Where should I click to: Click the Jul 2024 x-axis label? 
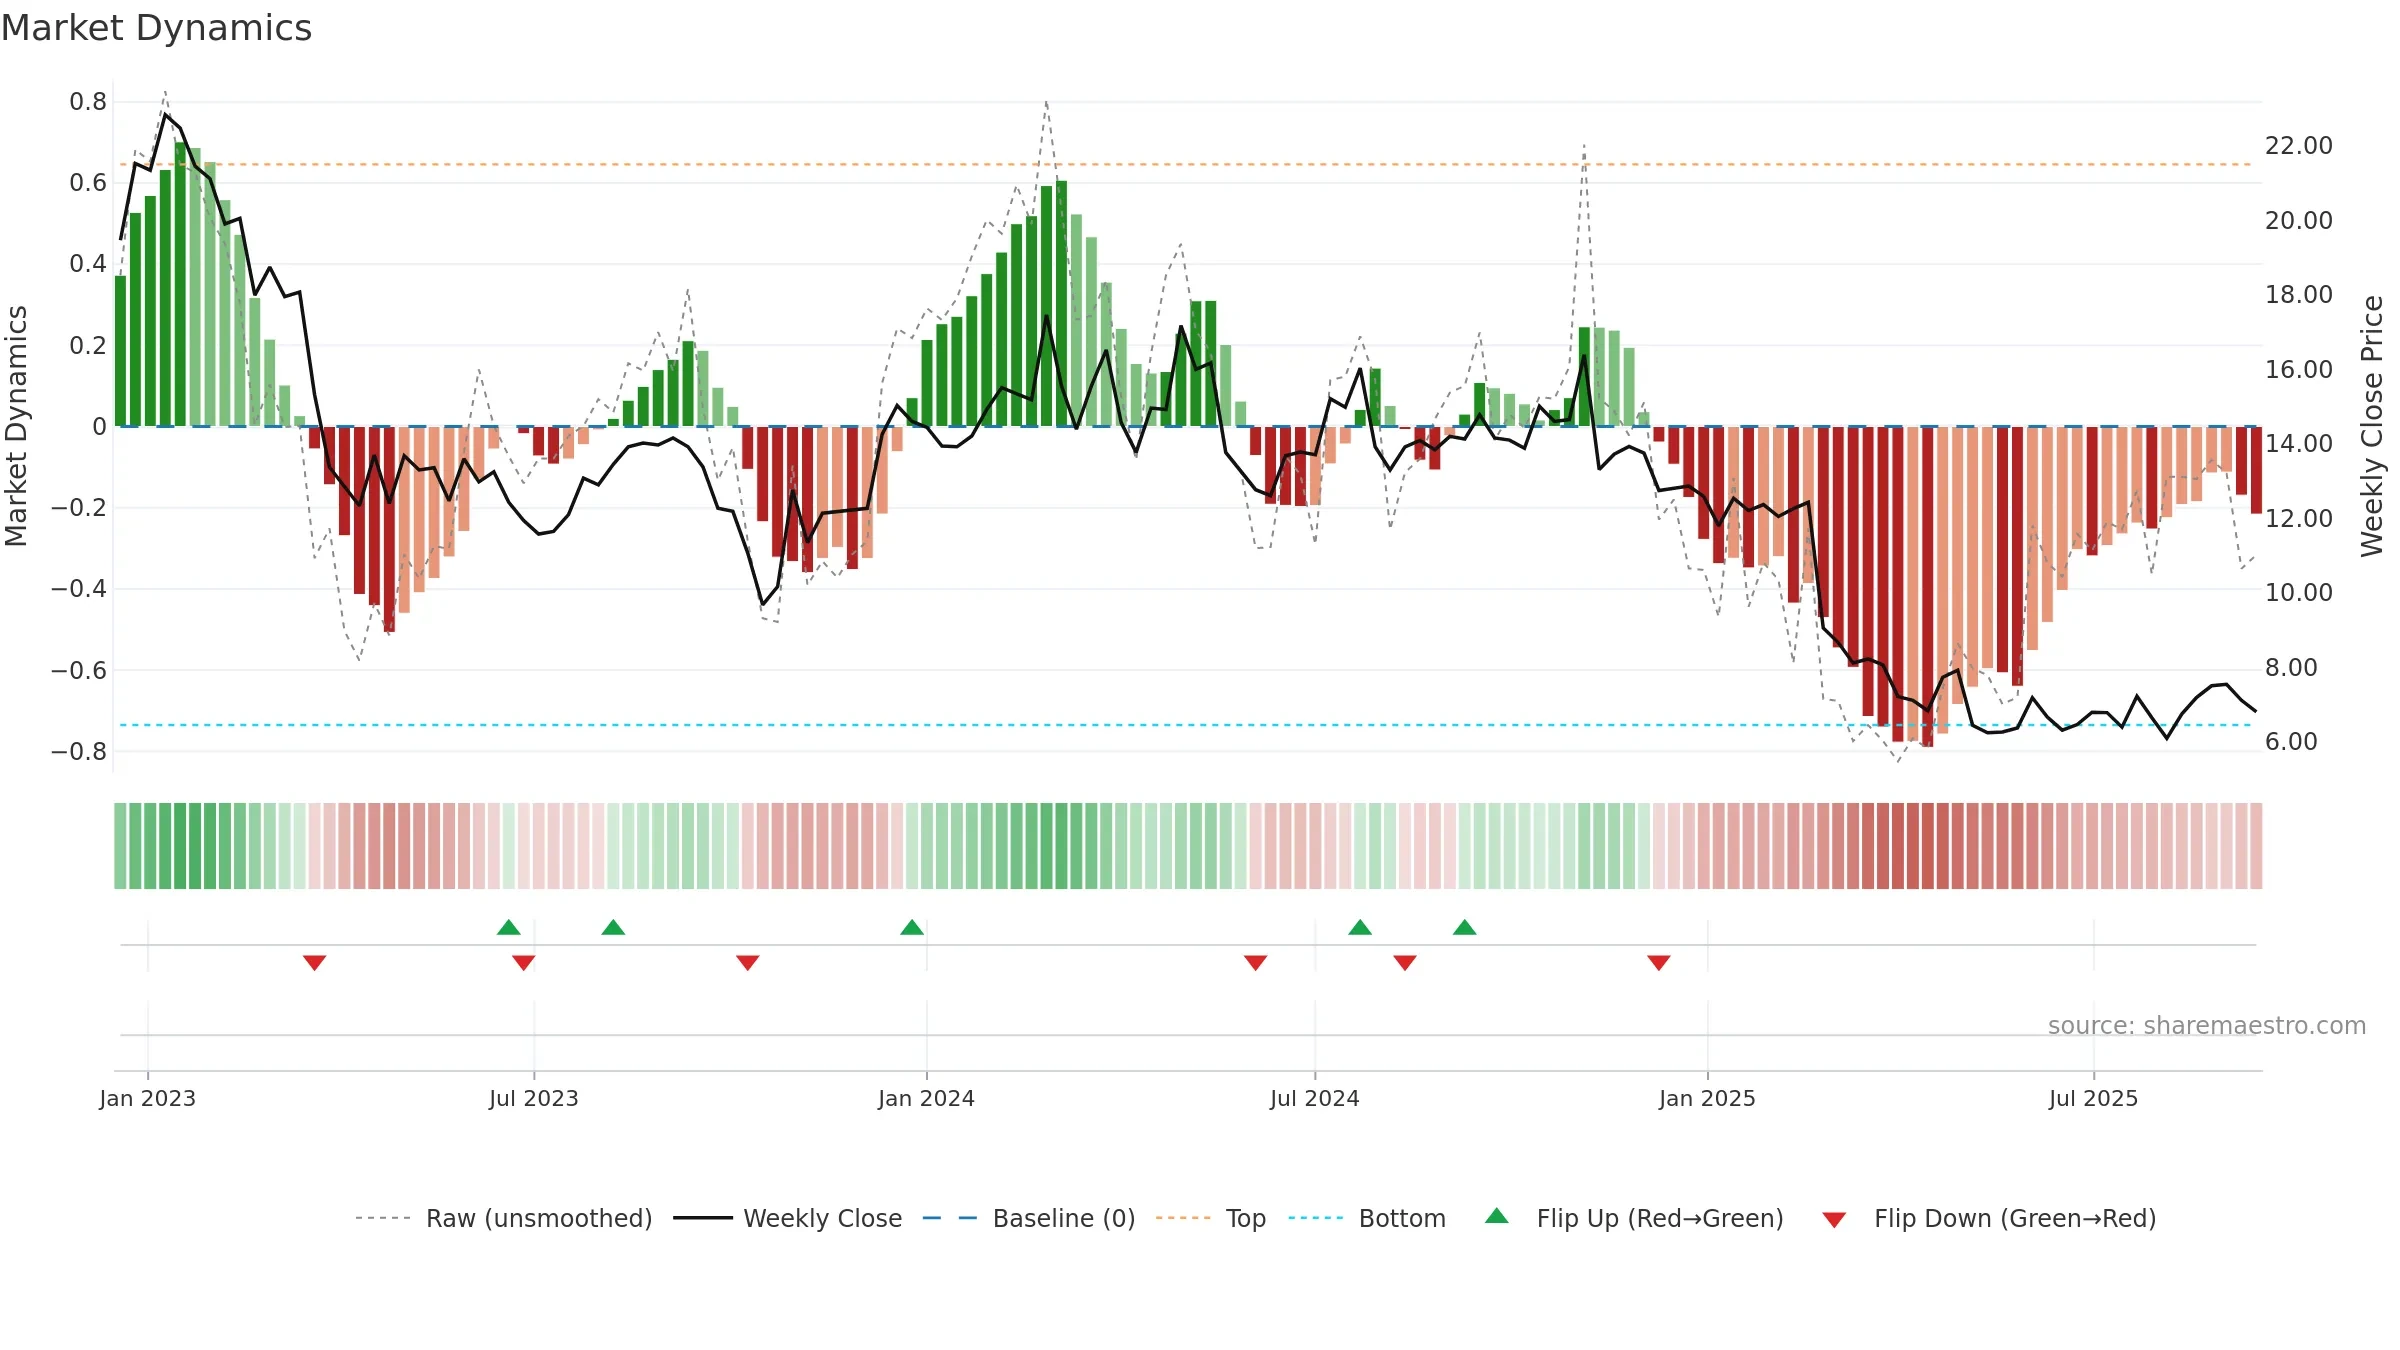(1315, 1098)
